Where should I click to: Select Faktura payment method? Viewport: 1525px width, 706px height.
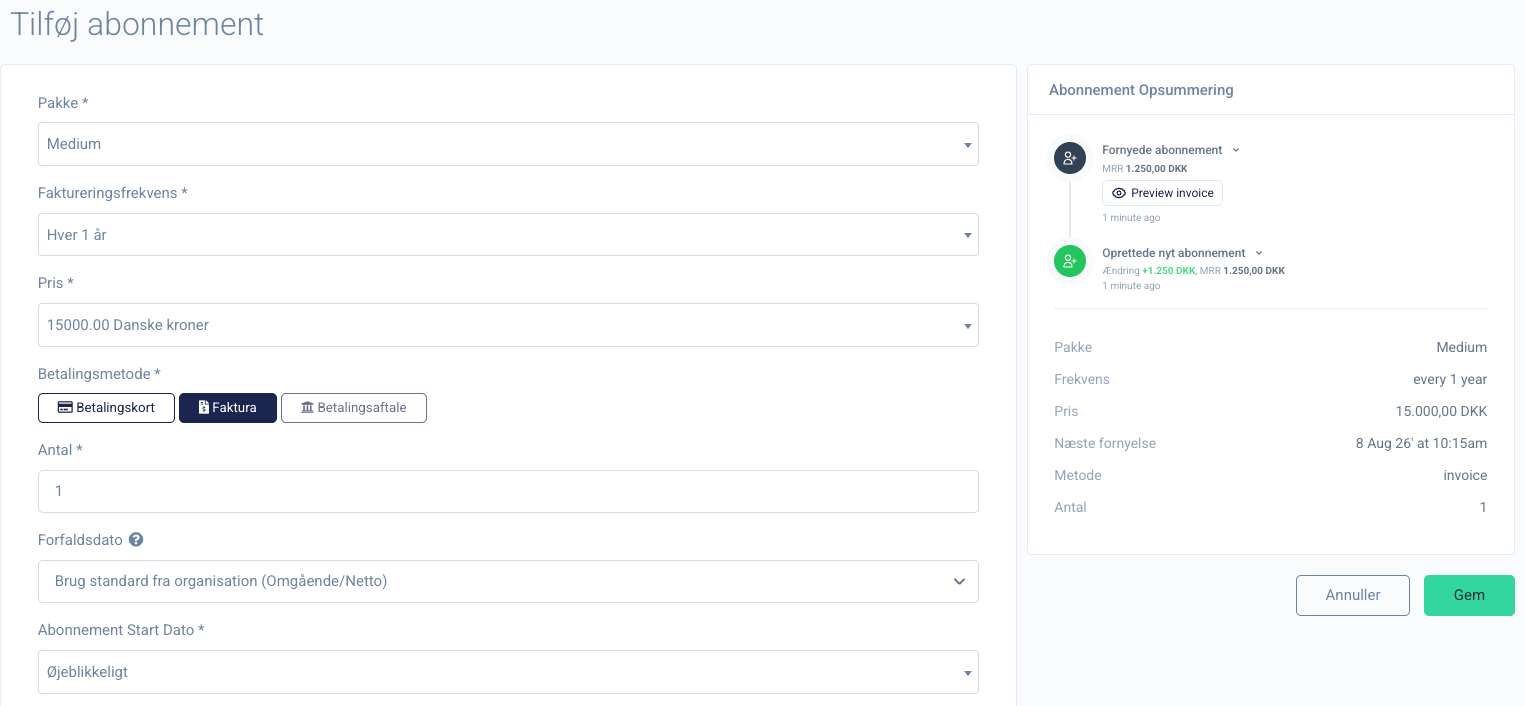pos(228,408)
